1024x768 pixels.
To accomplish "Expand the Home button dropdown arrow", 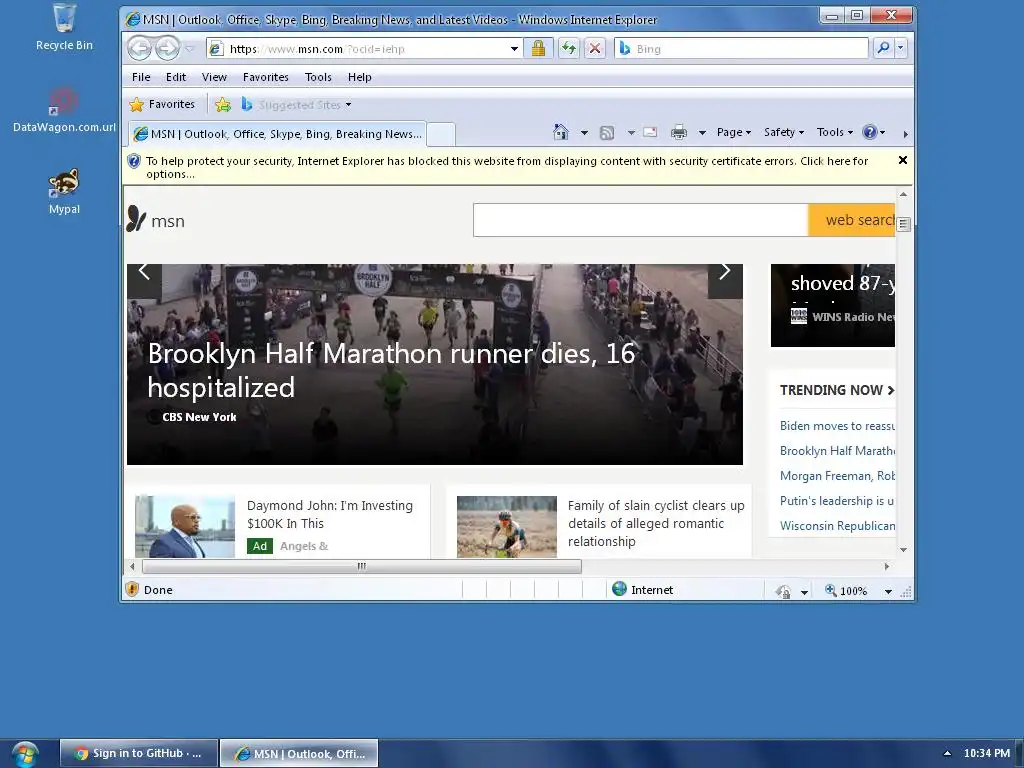I will 584,133.
